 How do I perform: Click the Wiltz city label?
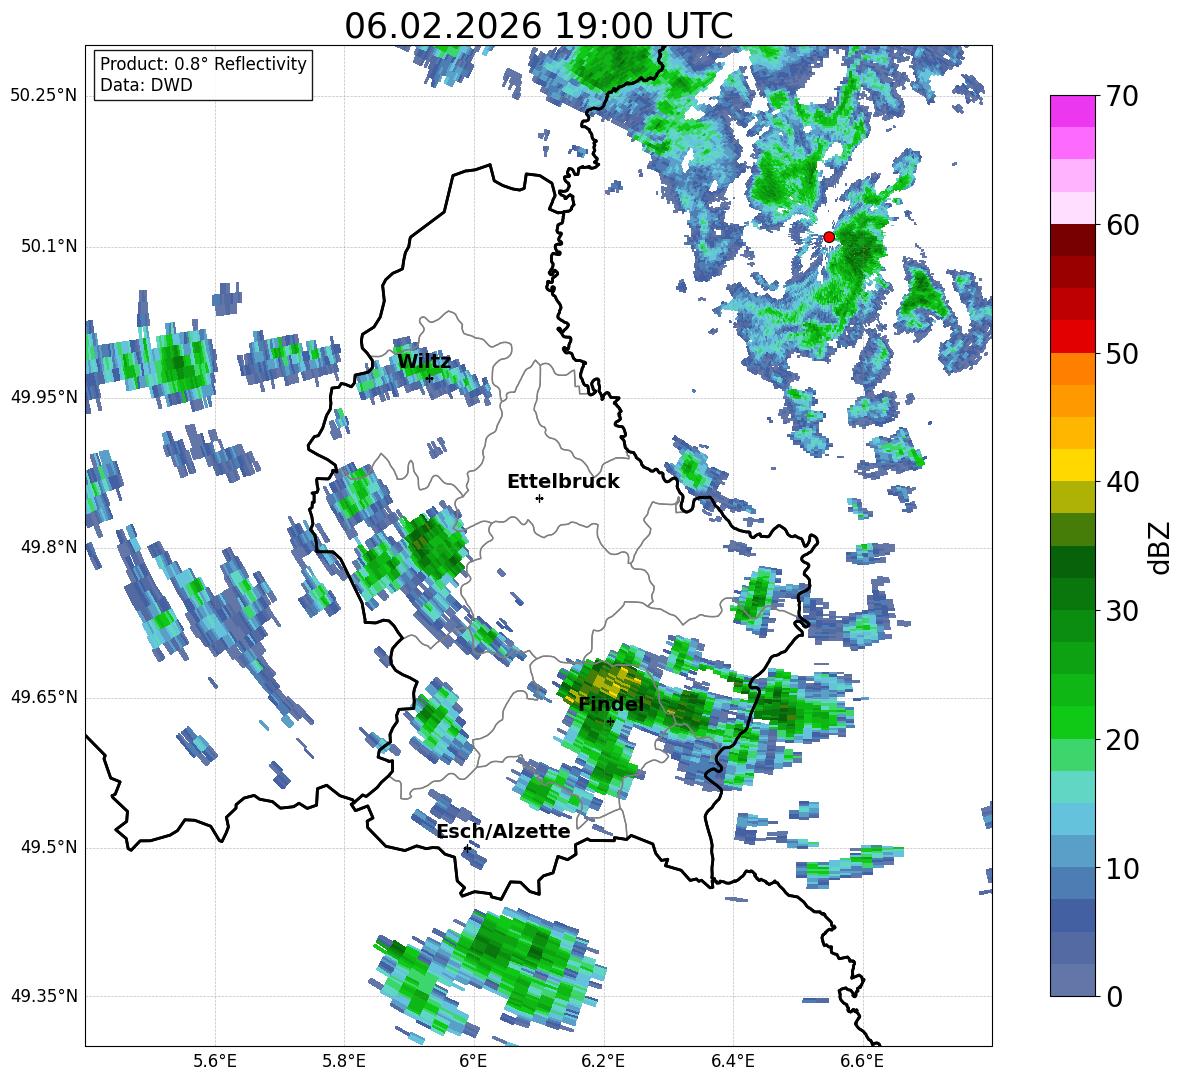coord(424,362)
